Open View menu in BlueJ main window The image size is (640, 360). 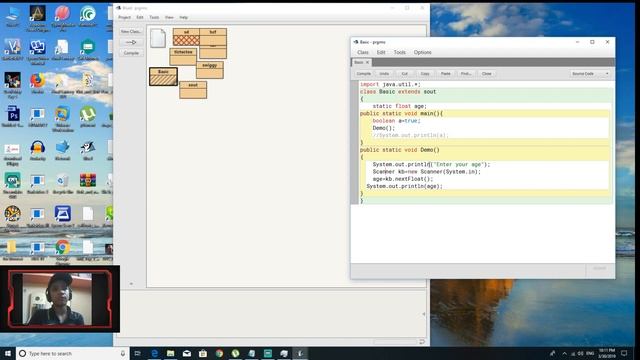point(169,18)
